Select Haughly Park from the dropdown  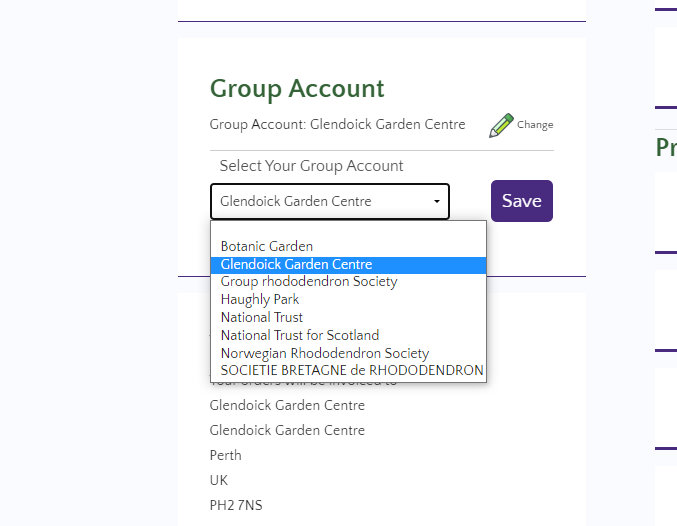click(x=260, y=299)
